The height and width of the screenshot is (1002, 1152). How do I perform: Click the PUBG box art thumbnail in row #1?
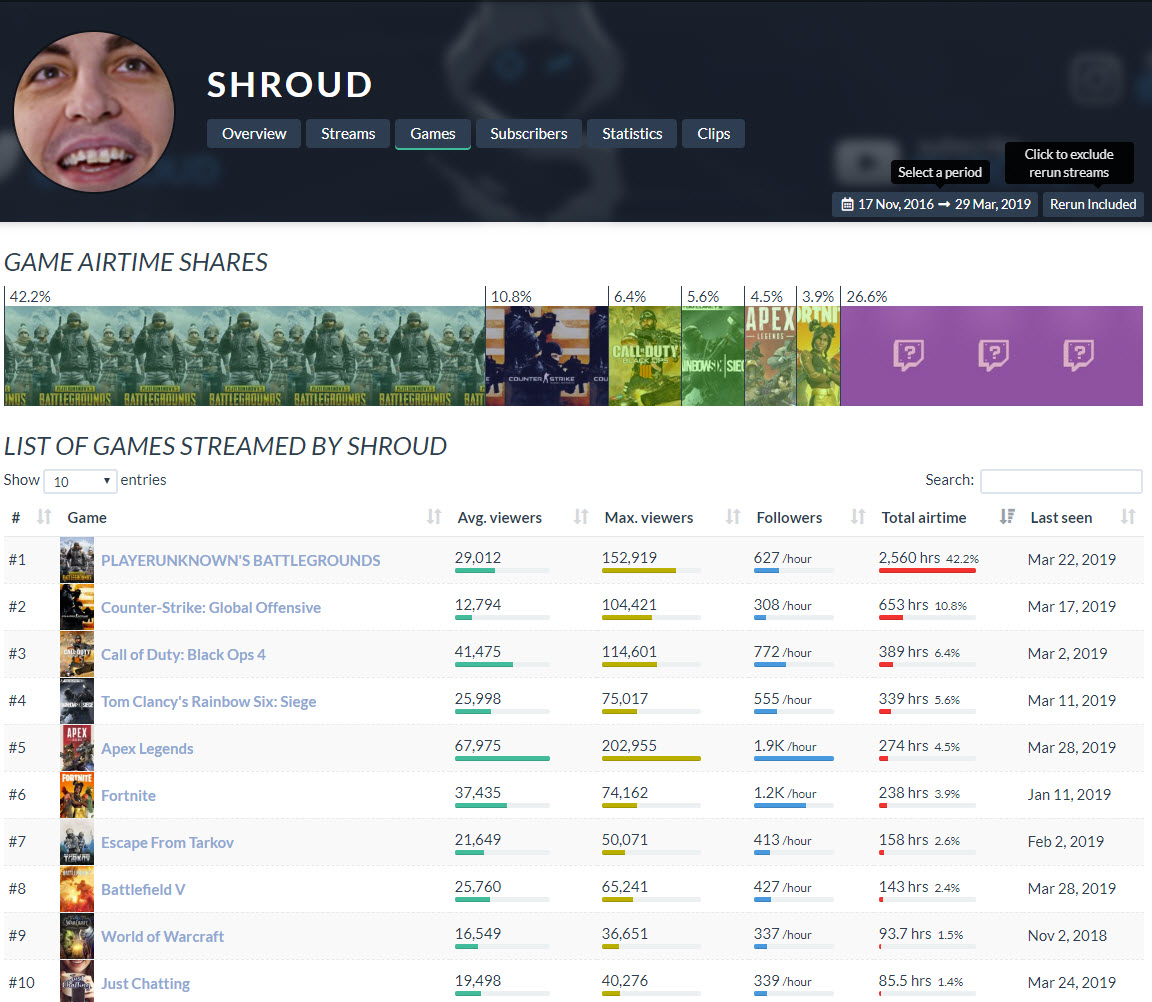(x=77, y=560)
